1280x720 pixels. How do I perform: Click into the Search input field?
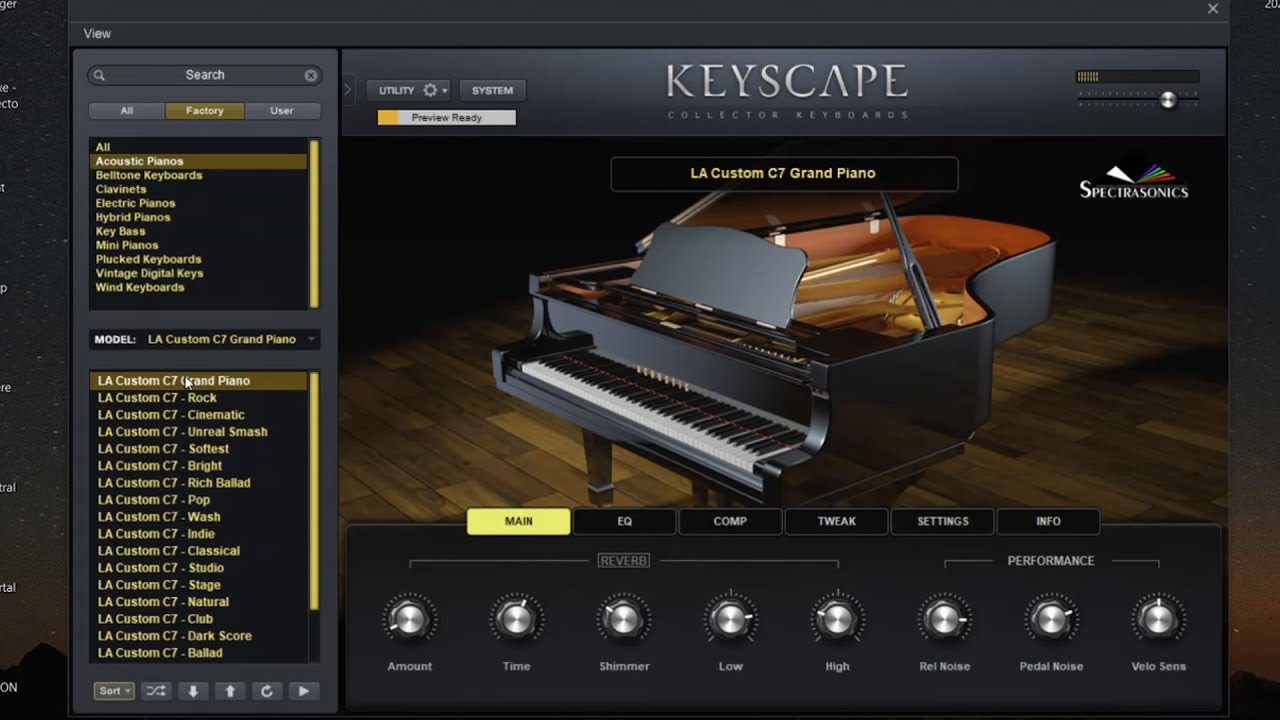click(204, 75)
